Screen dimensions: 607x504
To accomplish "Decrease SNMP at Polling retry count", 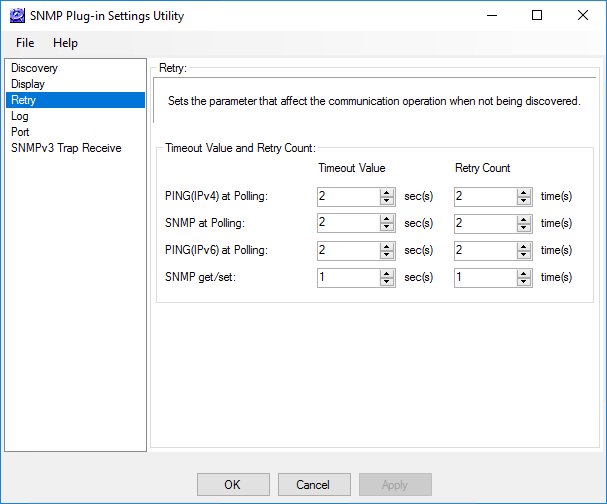I will 523,228.
